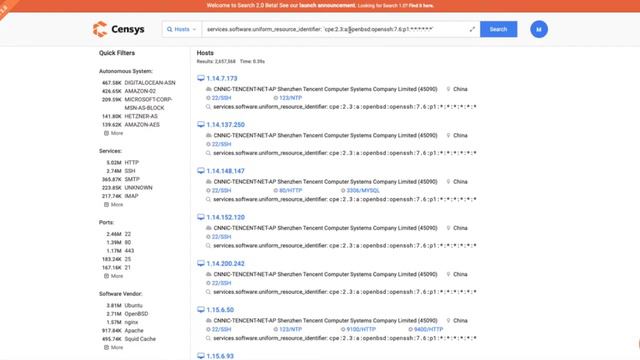
Task: Filter by OpenBSD software vendor
Action: coord(136,314)
